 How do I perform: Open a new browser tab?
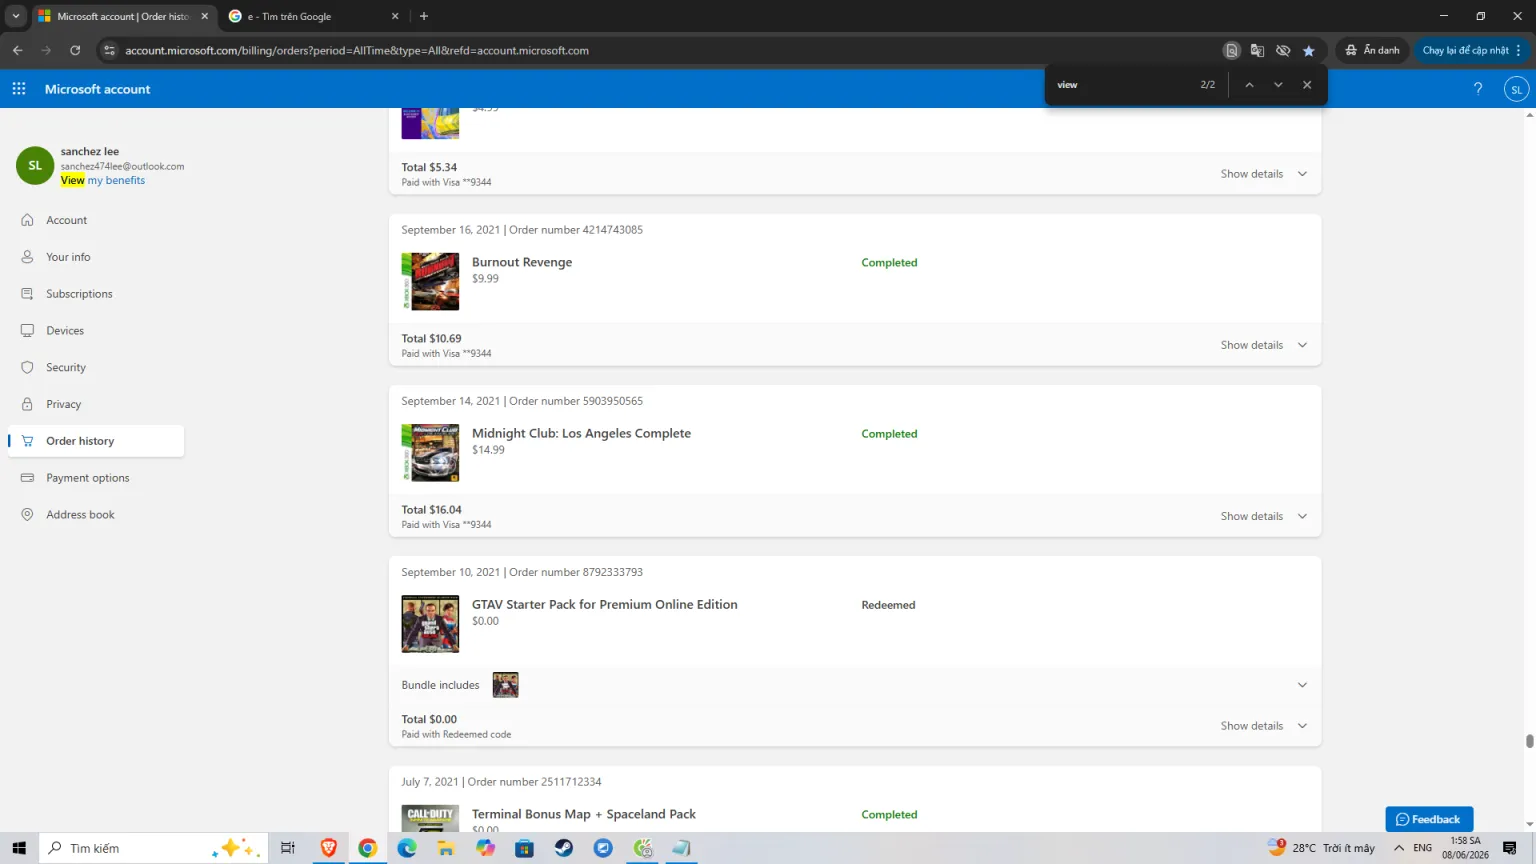click(424, 16)
